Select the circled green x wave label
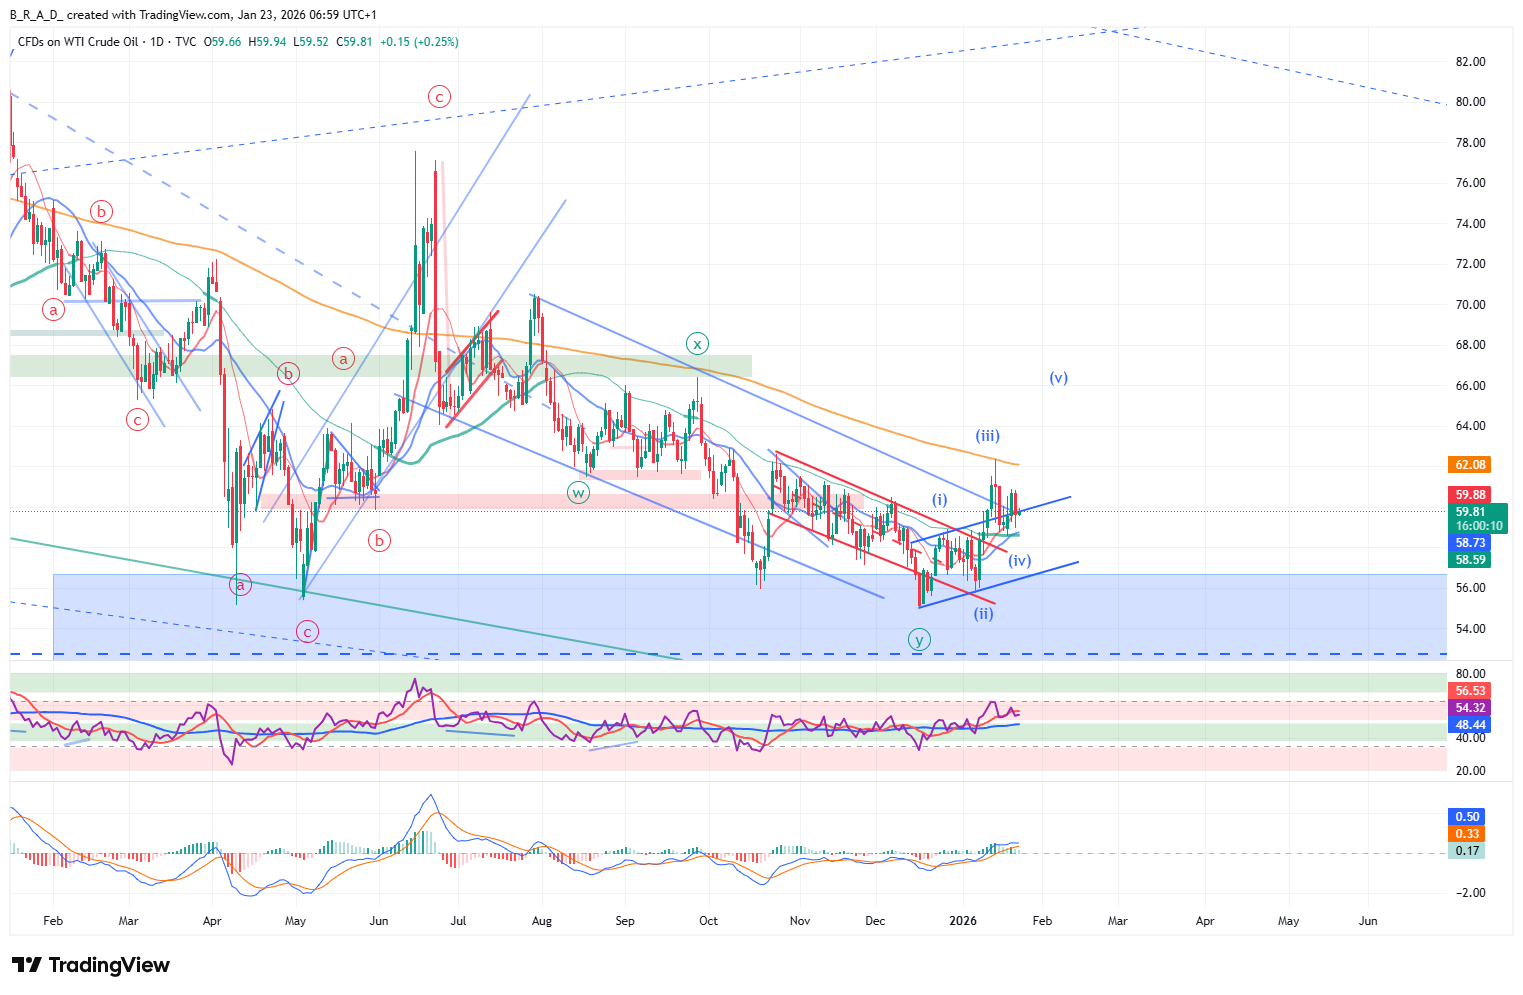 coord(697,344)
